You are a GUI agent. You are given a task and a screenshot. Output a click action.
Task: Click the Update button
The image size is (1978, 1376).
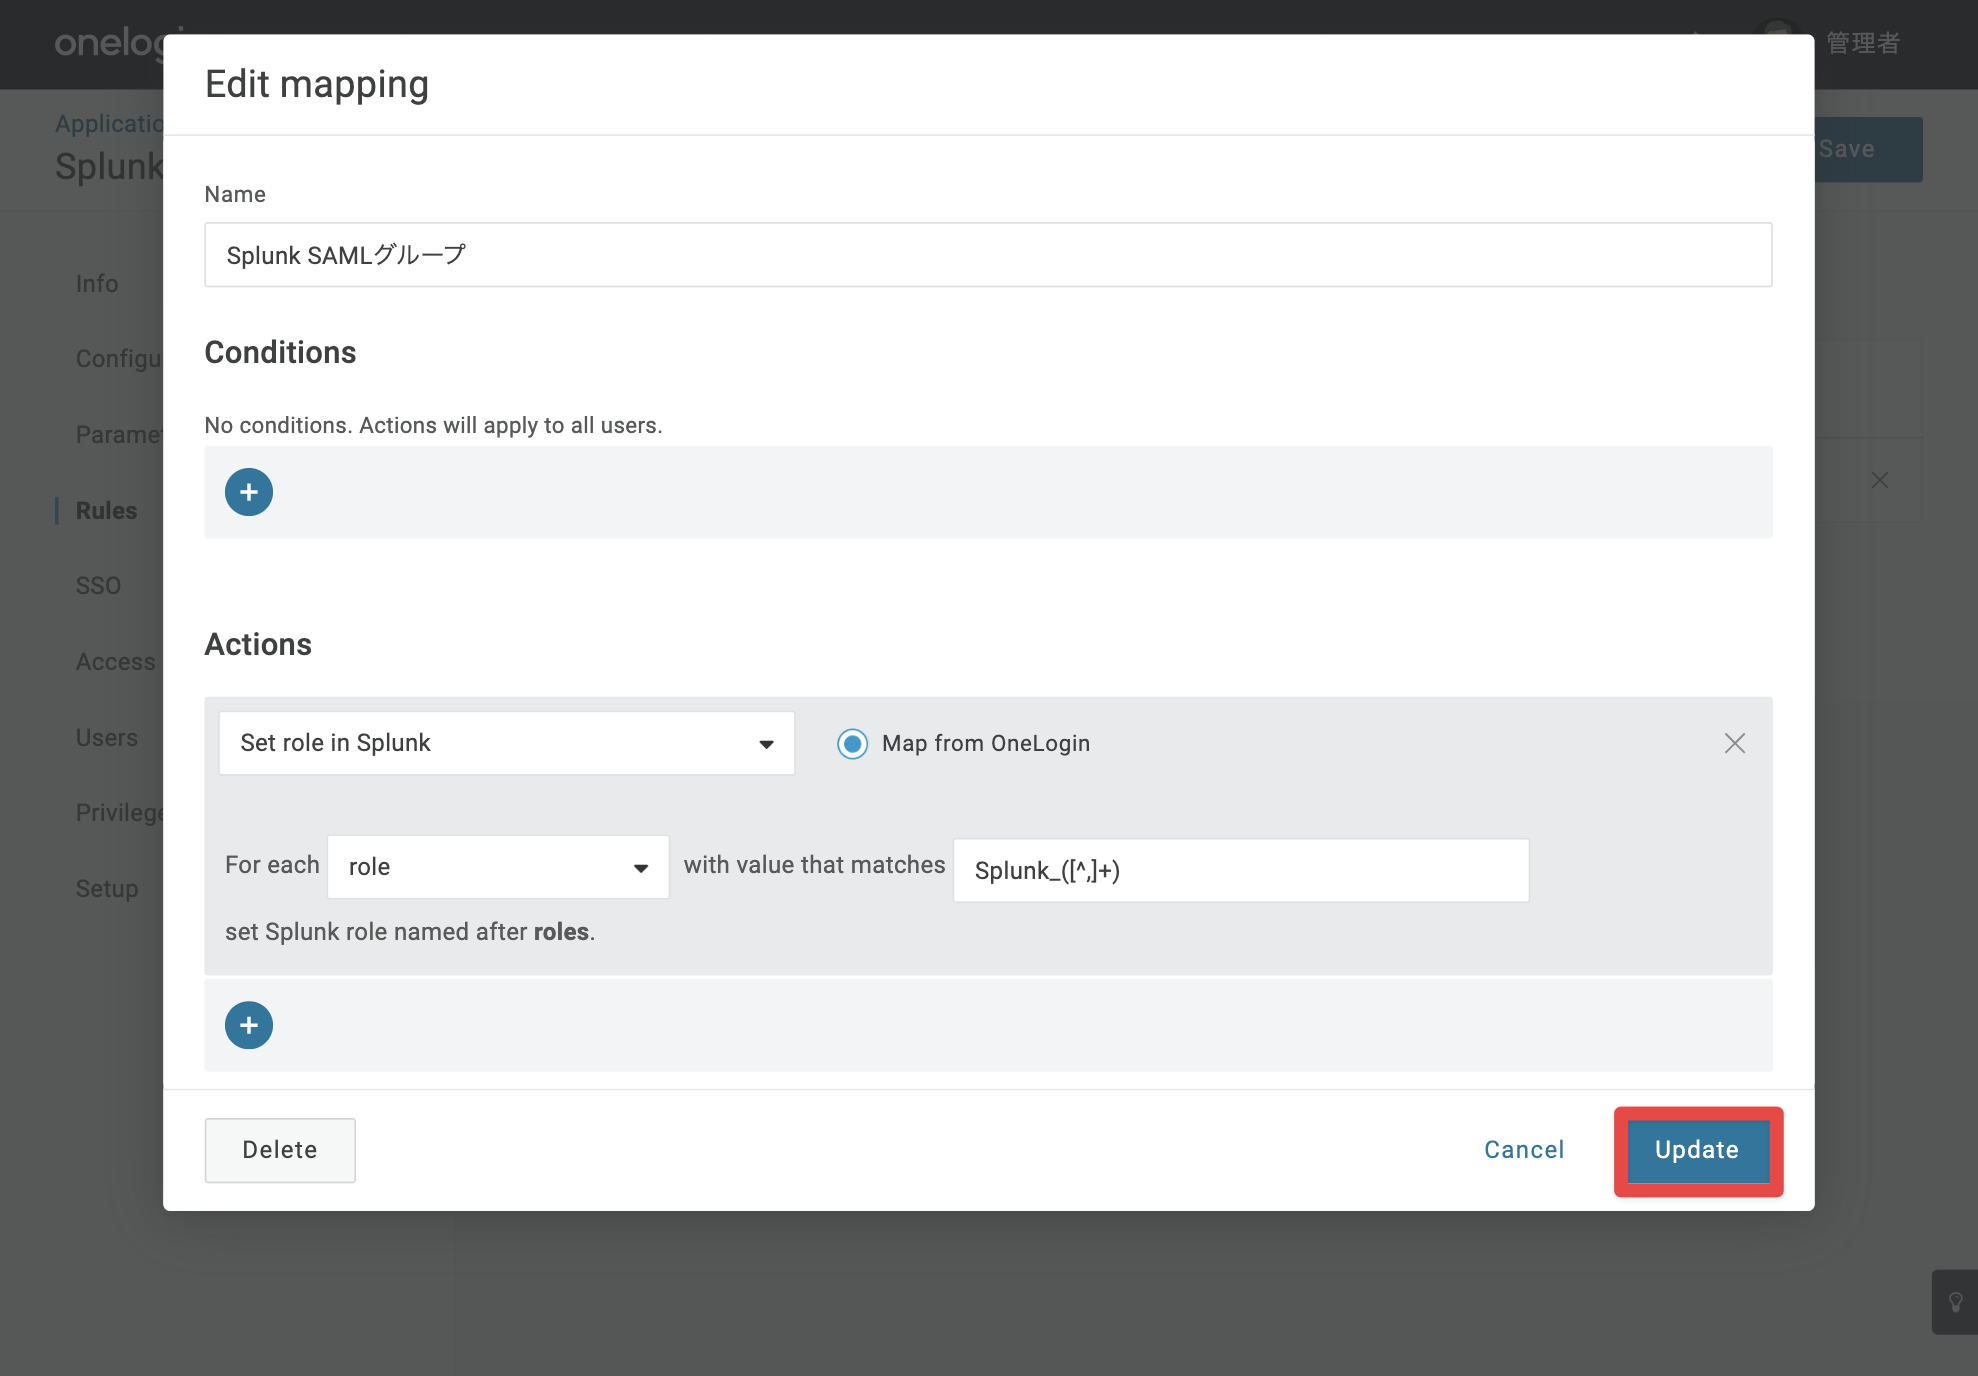pos(1697,1150)
